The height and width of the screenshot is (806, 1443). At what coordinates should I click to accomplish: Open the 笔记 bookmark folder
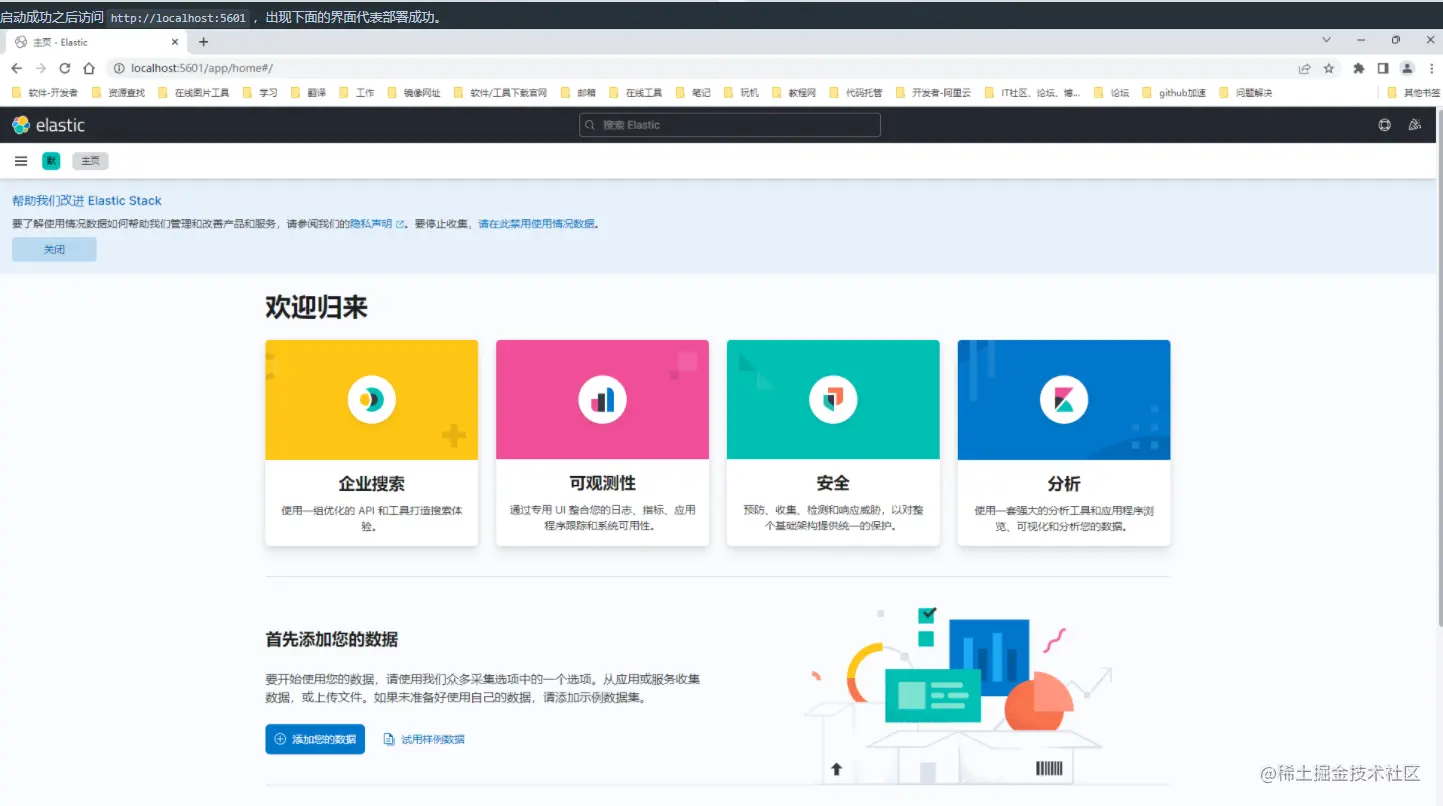click(x=693, y=93)
